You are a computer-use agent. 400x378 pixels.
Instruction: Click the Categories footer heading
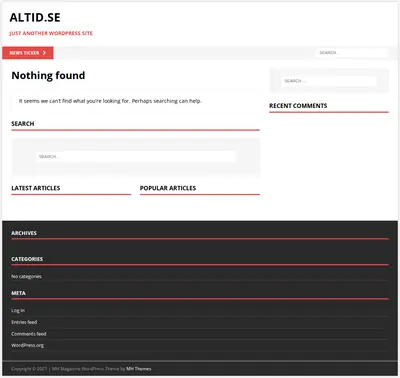(x=27, y=259)
